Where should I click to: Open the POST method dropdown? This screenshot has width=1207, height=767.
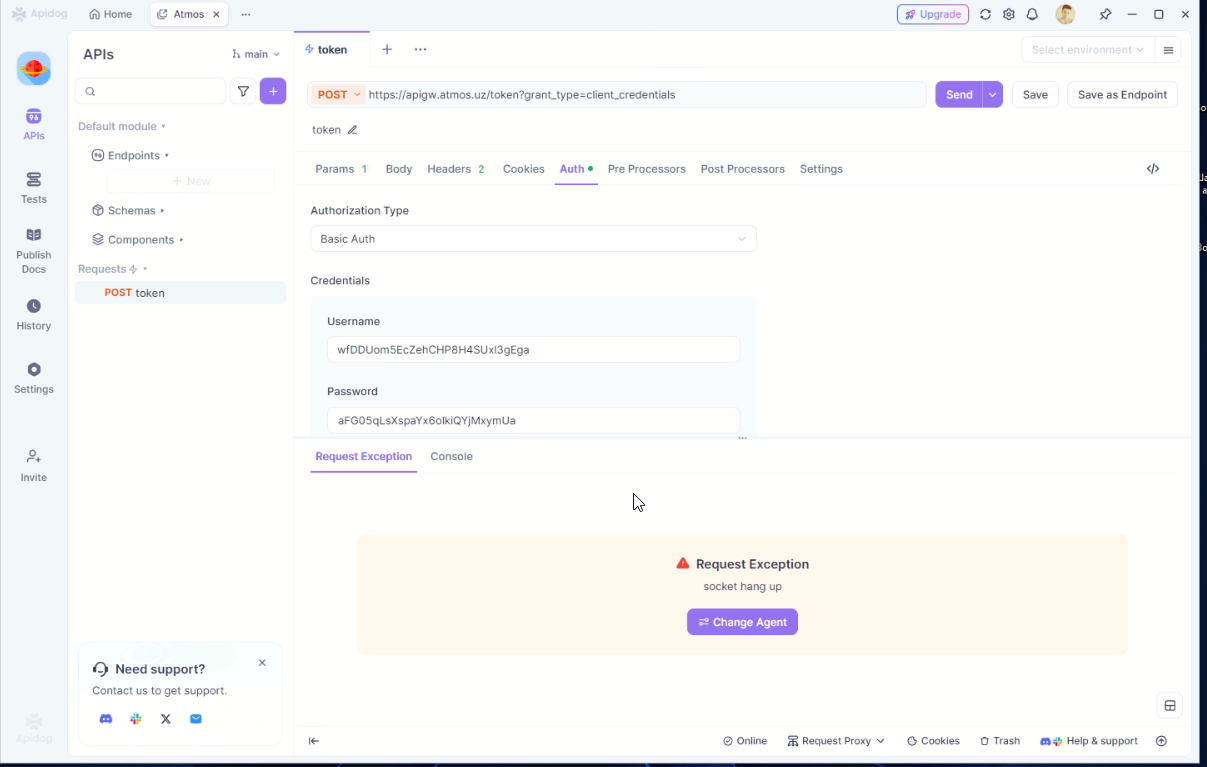[339, 95]
